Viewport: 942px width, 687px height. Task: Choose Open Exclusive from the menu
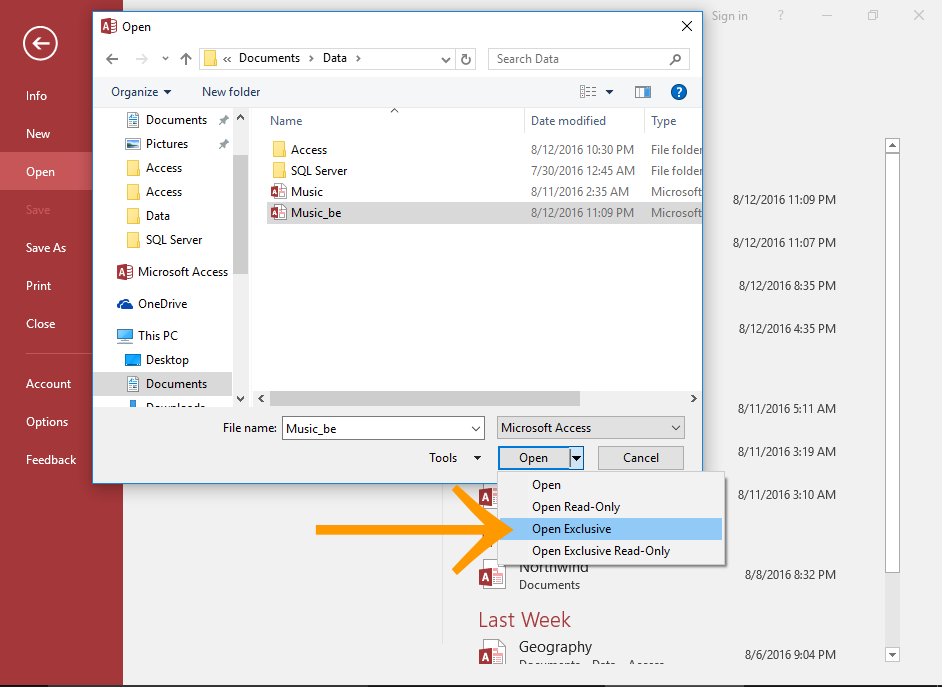(571, 529)
